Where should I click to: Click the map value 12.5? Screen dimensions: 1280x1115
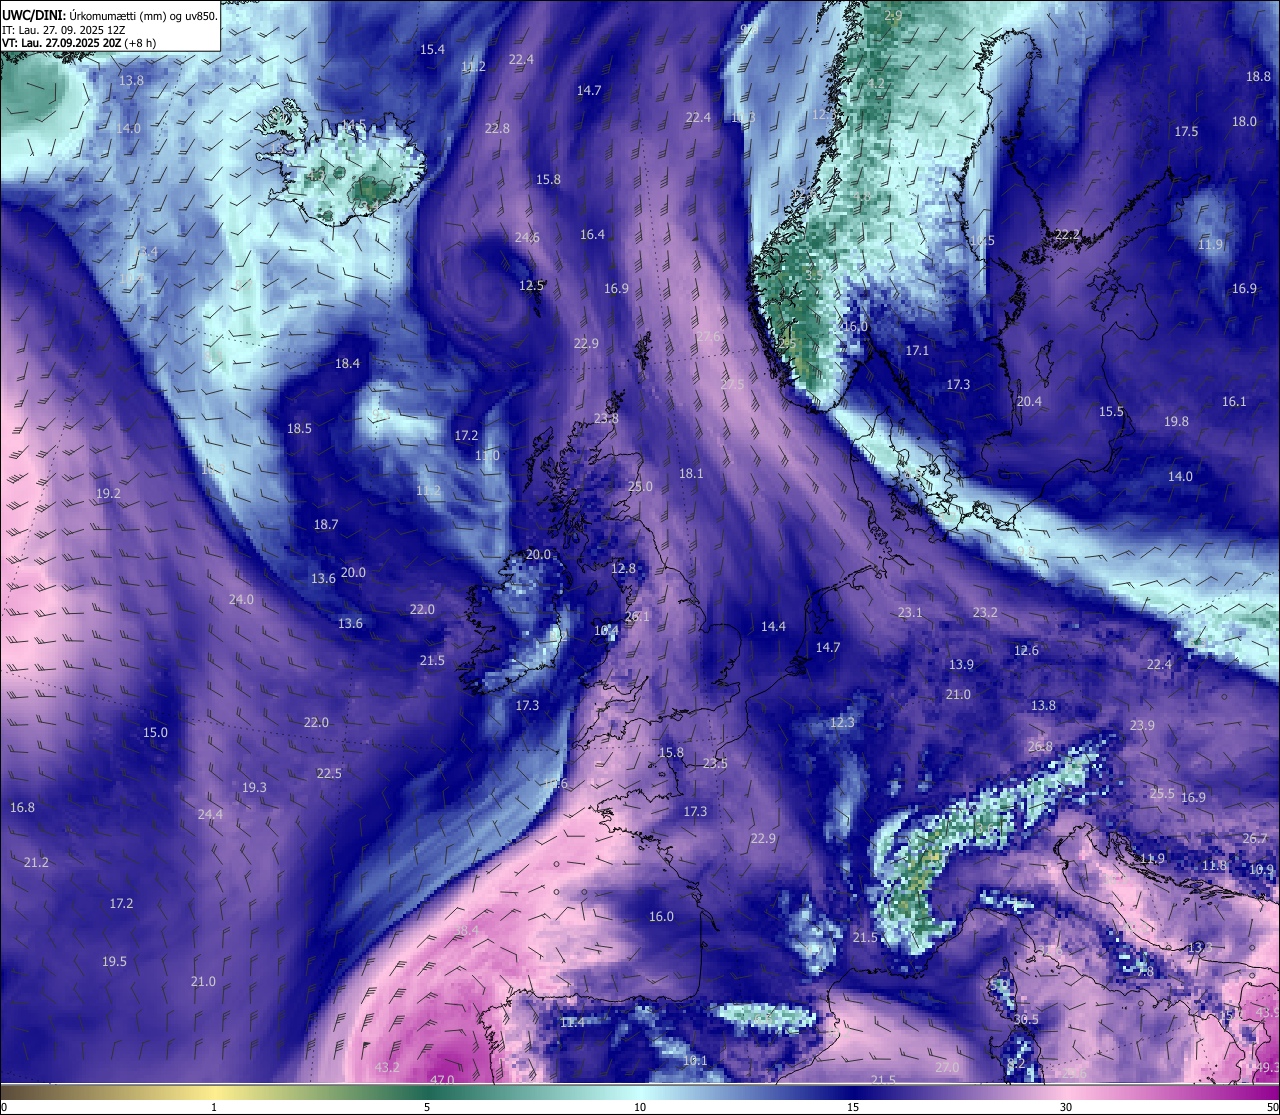coord(531,285)
